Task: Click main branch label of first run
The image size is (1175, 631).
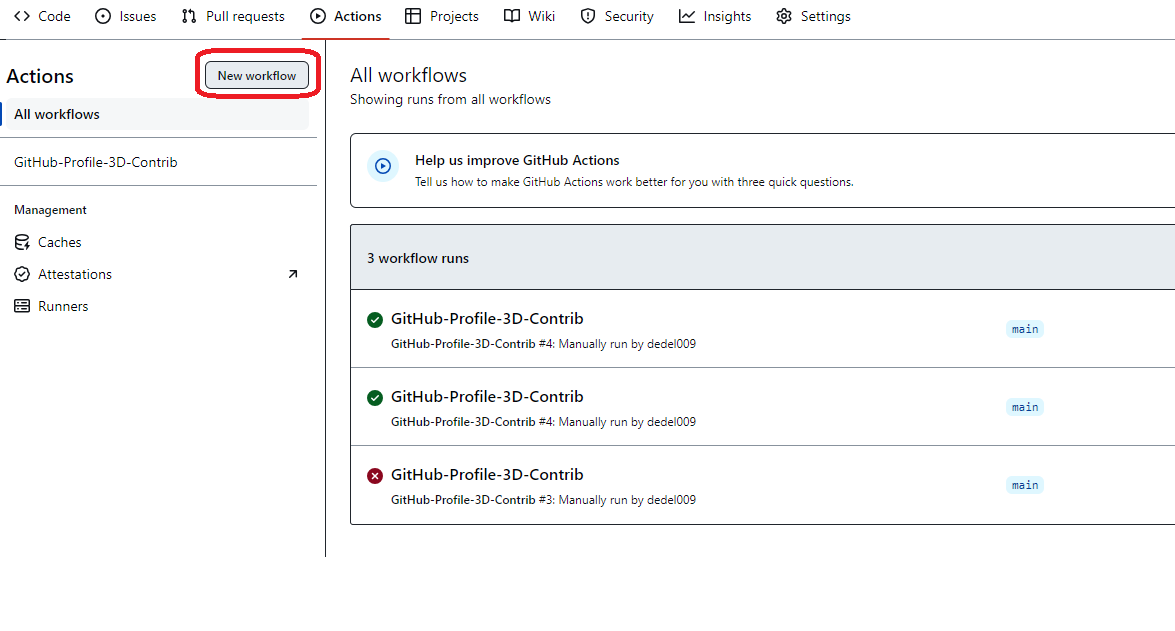Action: pyautogui.click(x=1025, y=329)
